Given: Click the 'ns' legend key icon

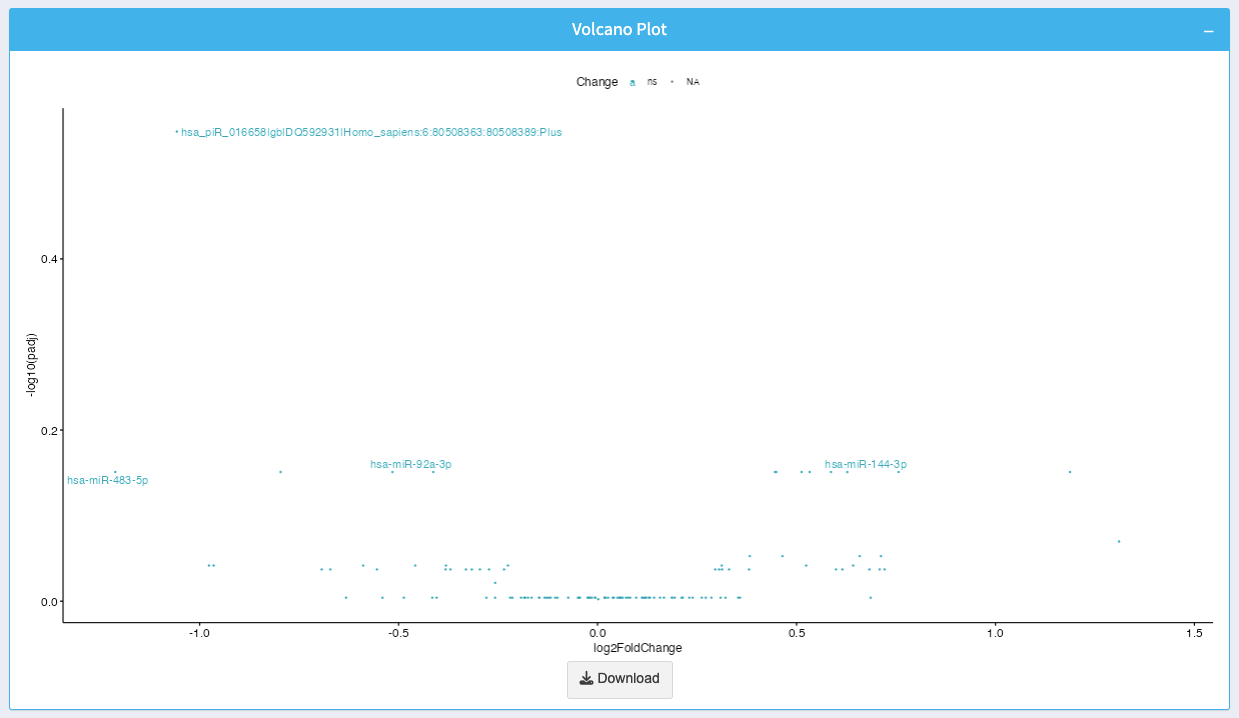Looking at the screenshot, I should click(x=633, y=82).
